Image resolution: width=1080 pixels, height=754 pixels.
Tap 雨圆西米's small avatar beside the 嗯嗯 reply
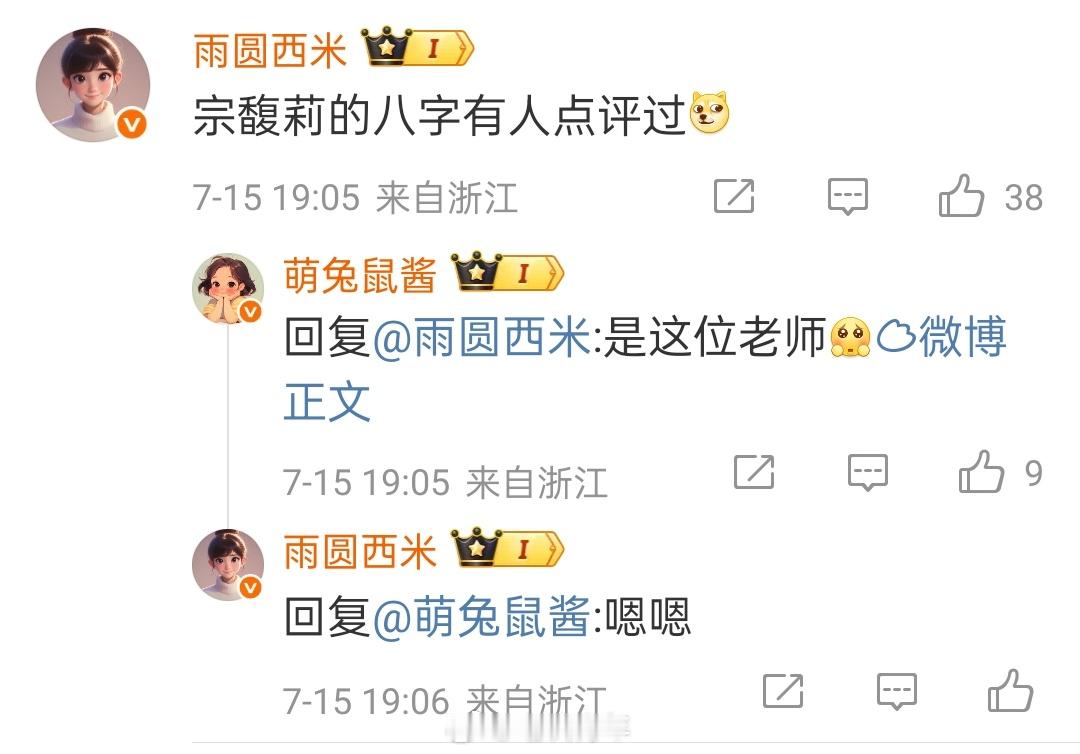point(228,565)
